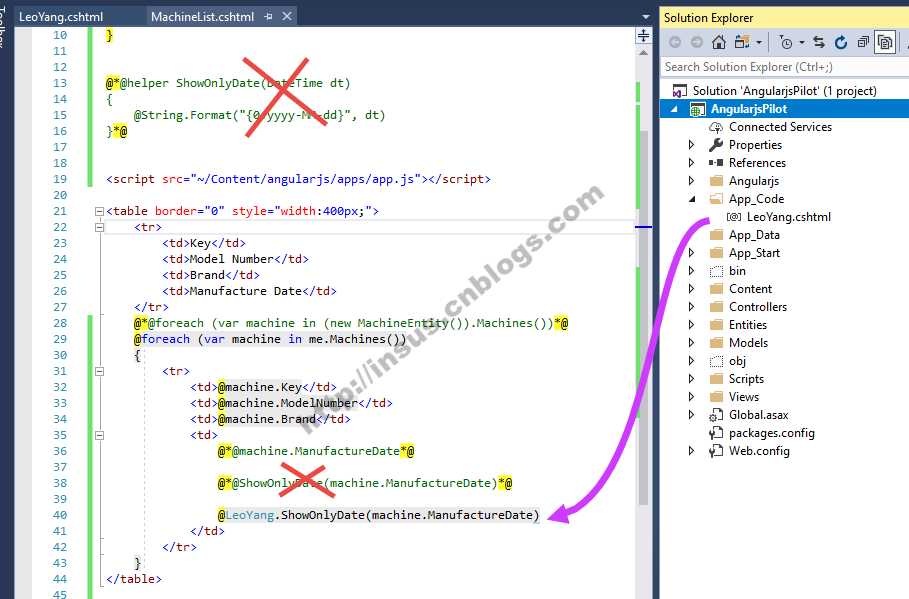909x599 pixels.
Task: Collapse the App_Code folder
Action: click(692, 199)
